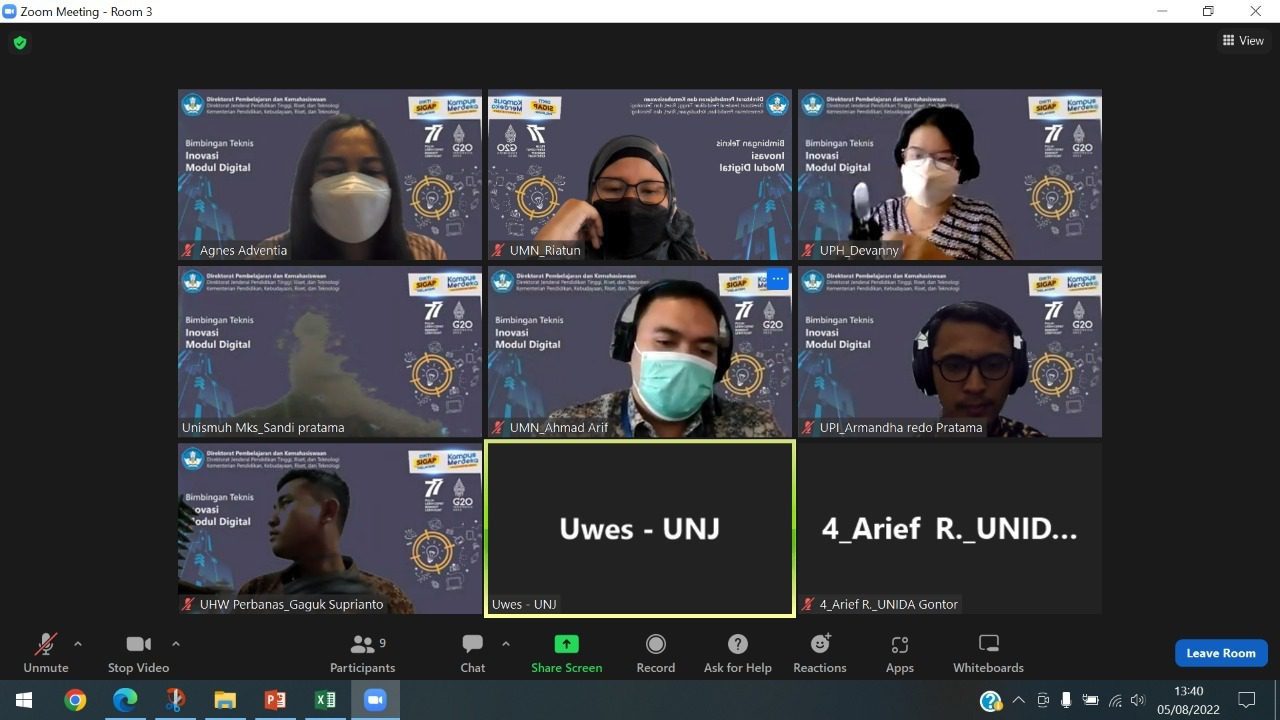
Task: Open the Chat panel
Action: coord(472,653)
